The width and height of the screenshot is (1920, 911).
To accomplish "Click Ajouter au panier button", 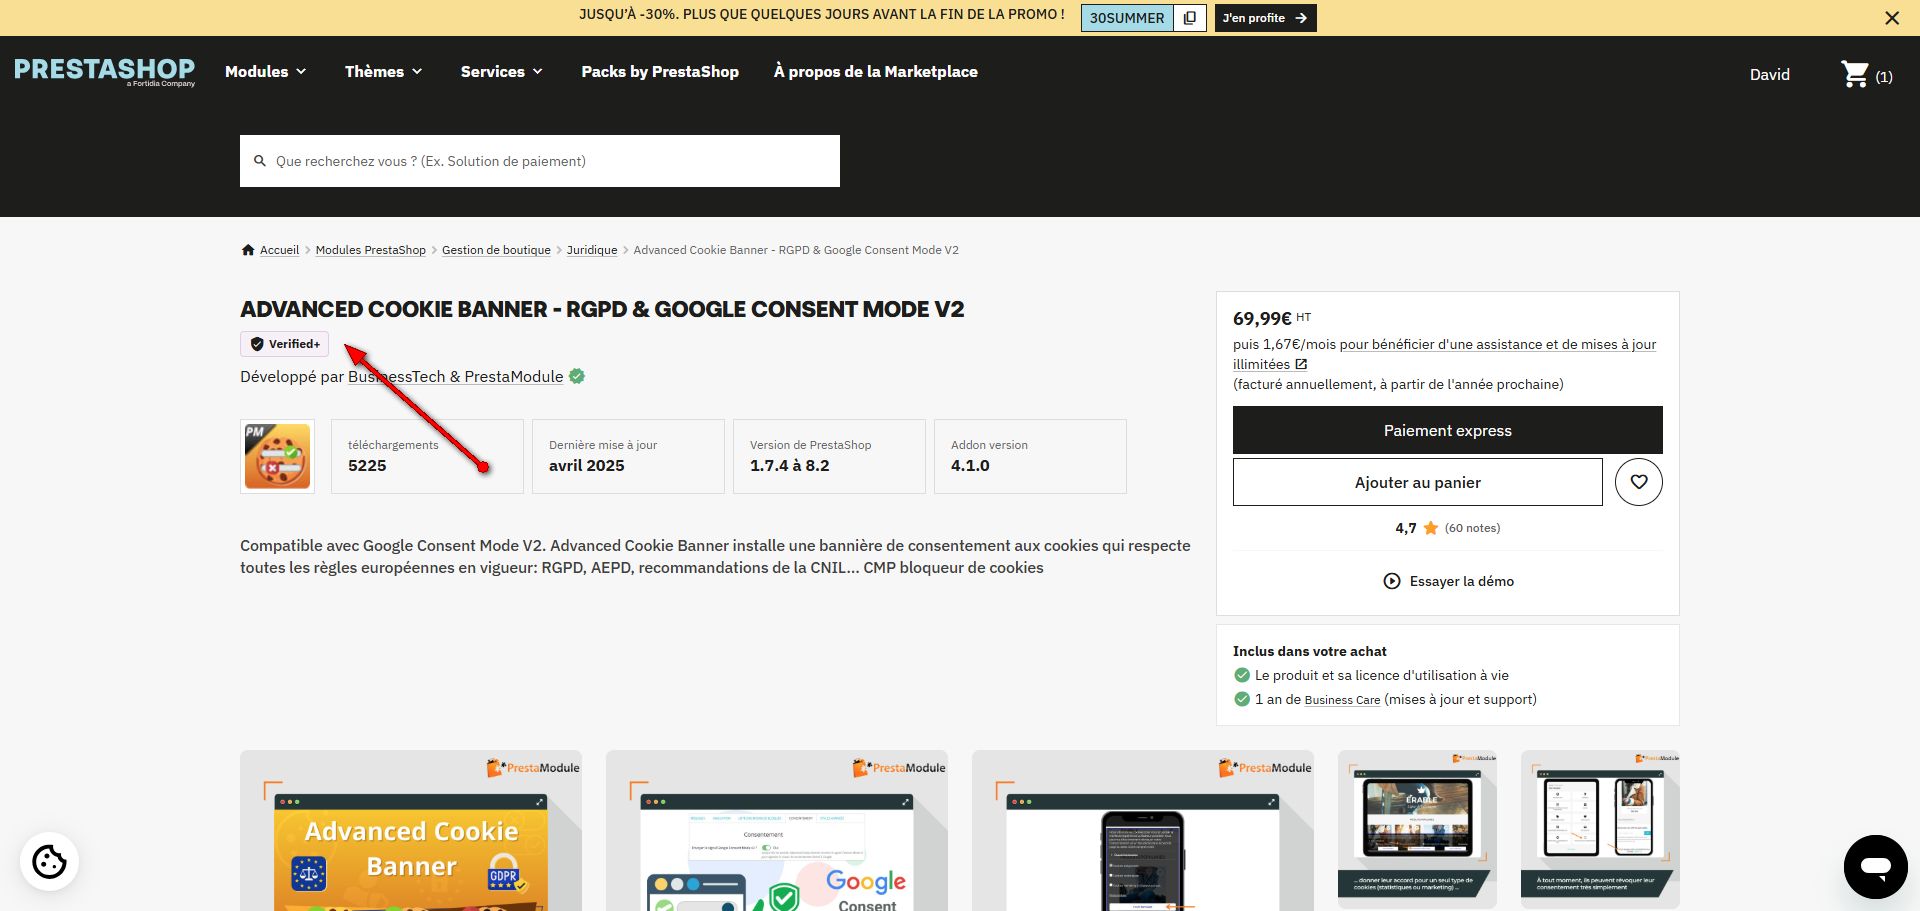I will tap(1417, 482).
